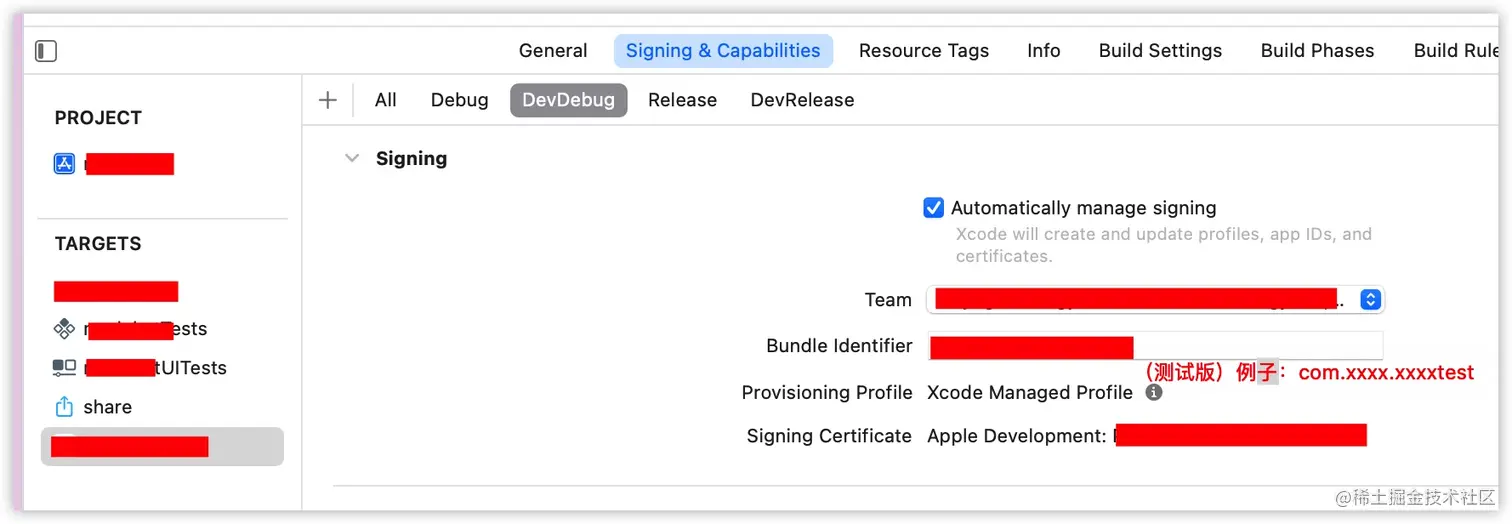Select the DevDebug configuration filter
Viewport: 1512px width, 524px height.
pyautogui.click(x=569, y=100)
